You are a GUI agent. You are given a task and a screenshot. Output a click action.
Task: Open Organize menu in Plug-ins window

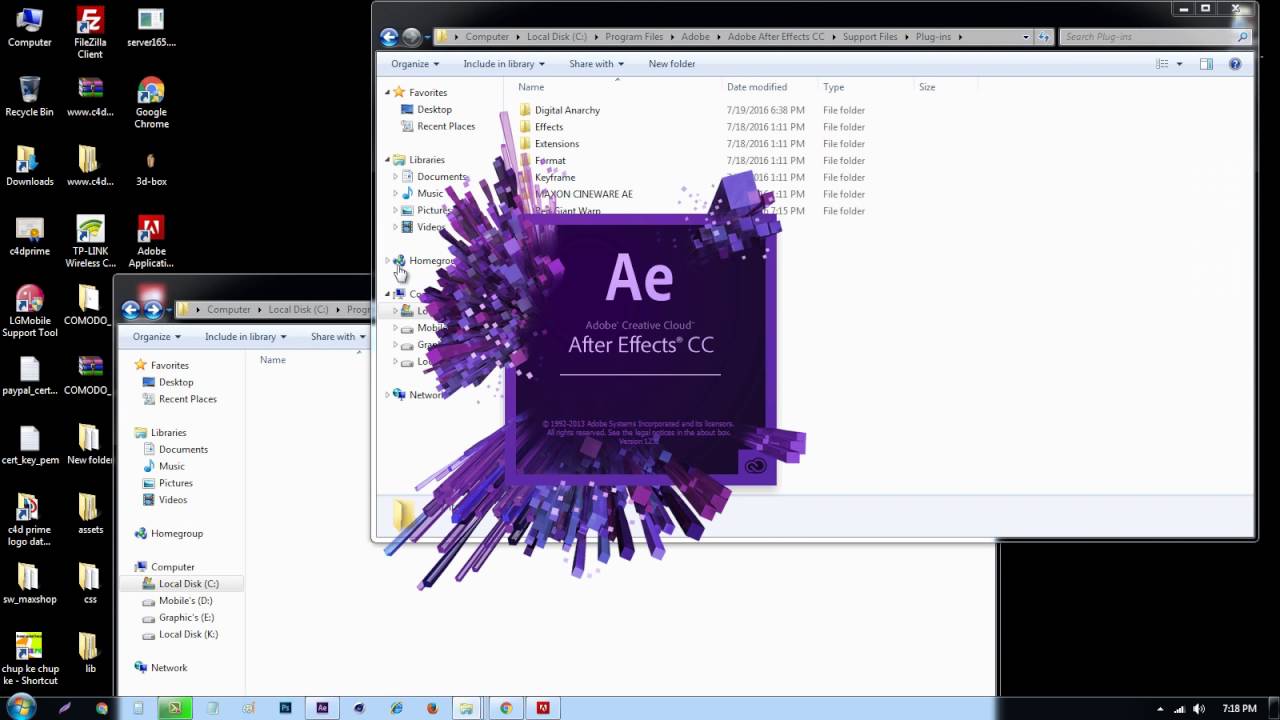(415, 64)
